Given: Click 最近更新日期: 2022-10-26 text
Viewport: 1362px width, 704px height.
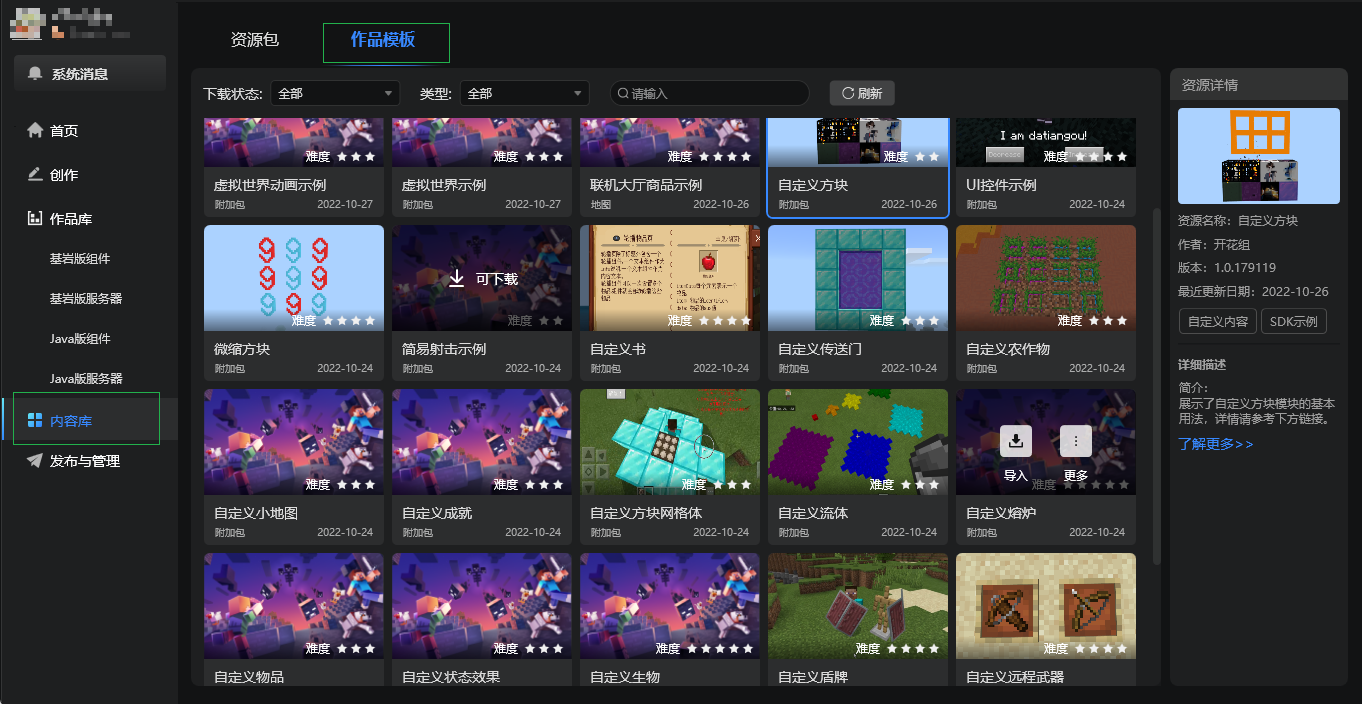Looking at the screenshot, I should click(x=1253, y=292).
